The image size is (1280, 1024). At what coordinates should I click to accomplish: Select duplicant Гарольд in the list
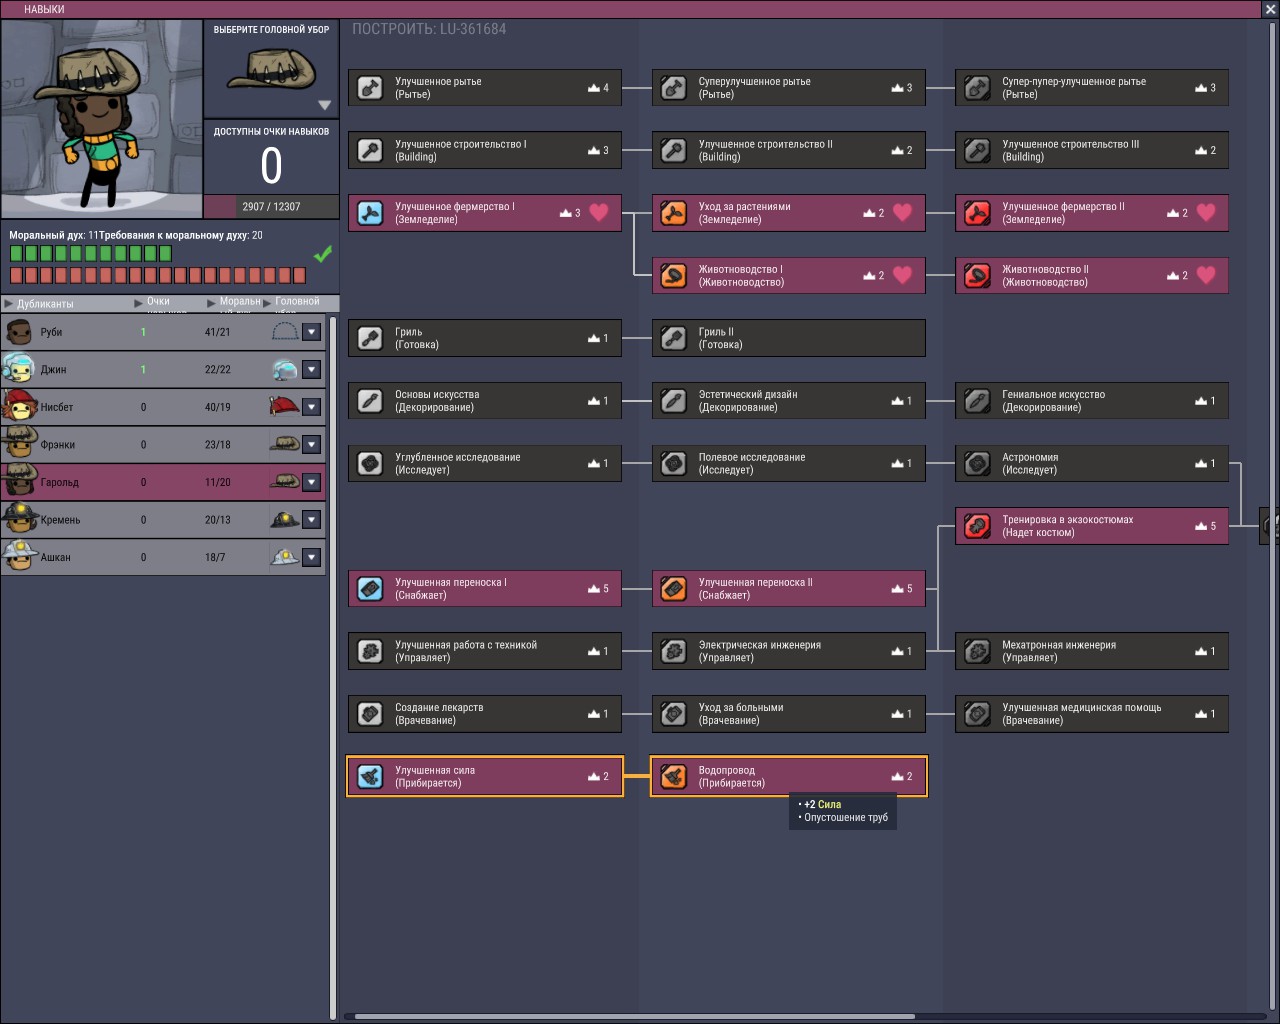163,482
